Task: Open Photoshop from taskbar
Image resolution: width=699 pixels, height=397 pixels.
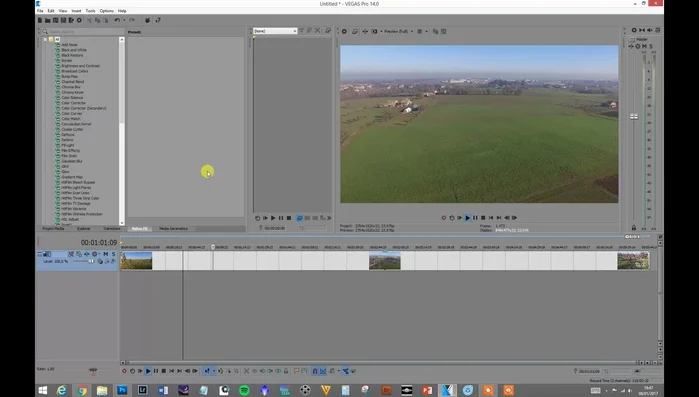Action: pos(122,390)
